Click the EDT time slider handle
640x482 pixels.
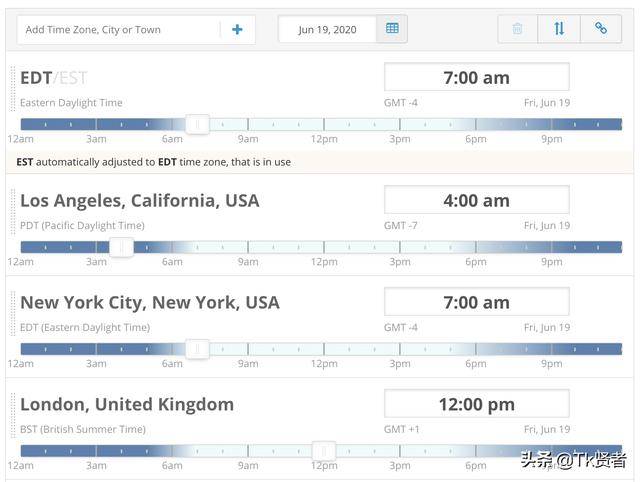[197, 124]
